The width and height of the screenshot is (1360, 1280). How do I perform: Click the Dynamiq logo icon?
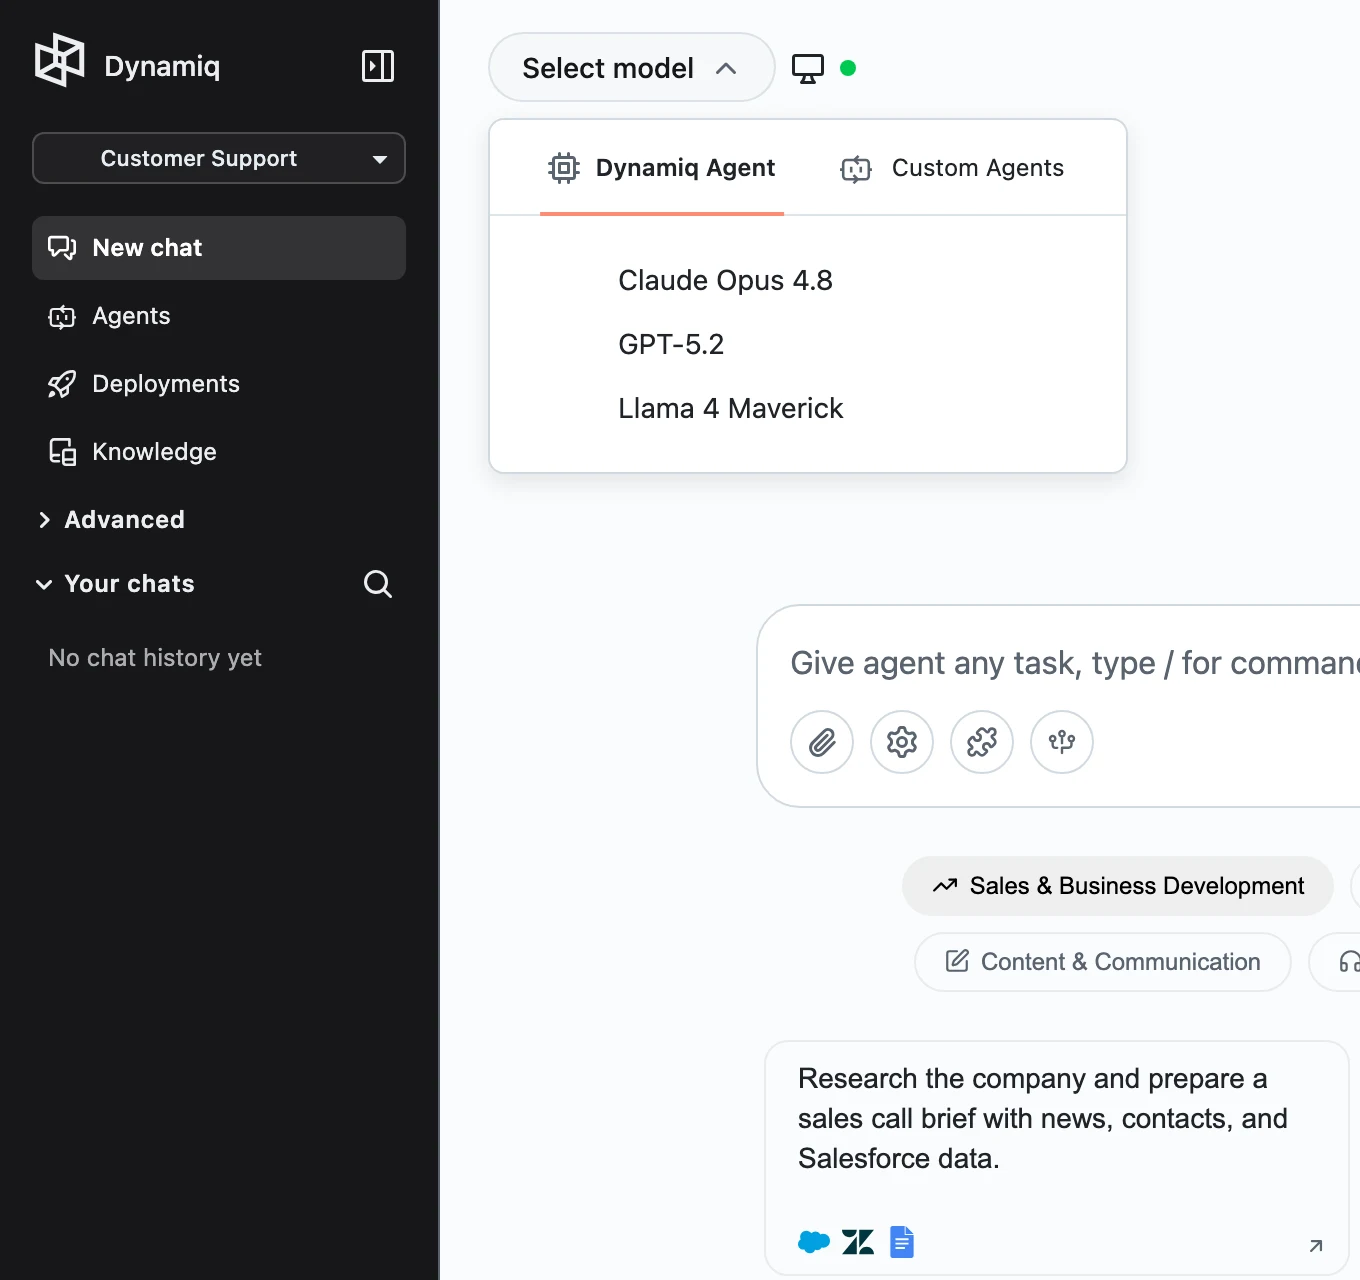coord(60,60)
